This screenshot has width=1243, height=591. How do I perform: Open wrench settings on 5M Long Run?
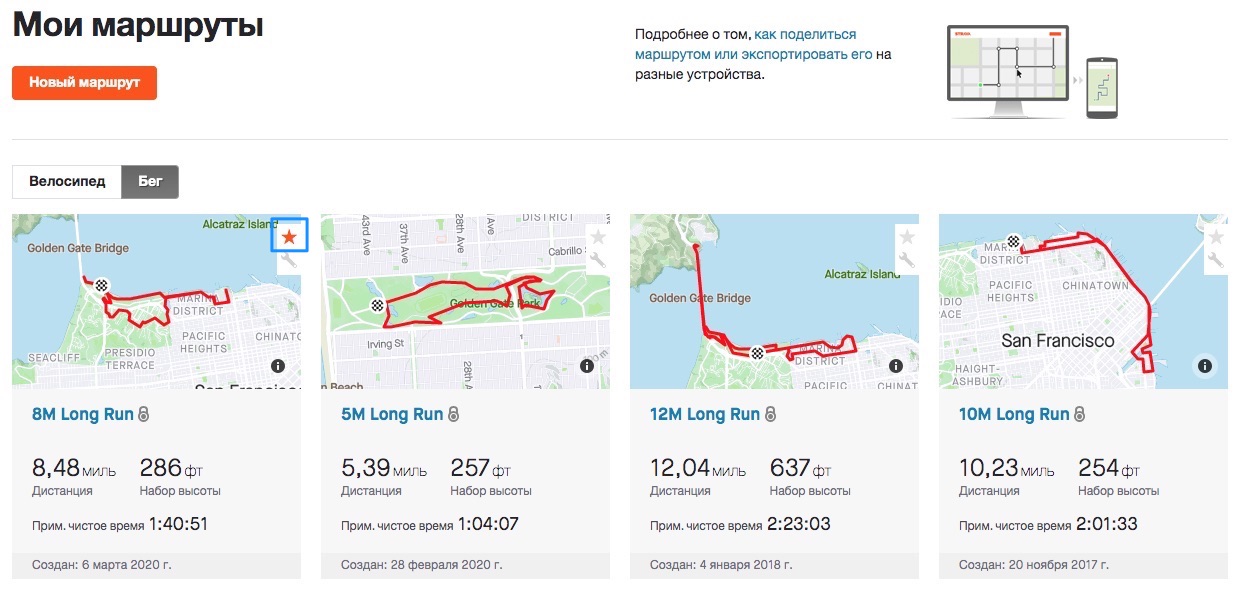pos(598,261)
